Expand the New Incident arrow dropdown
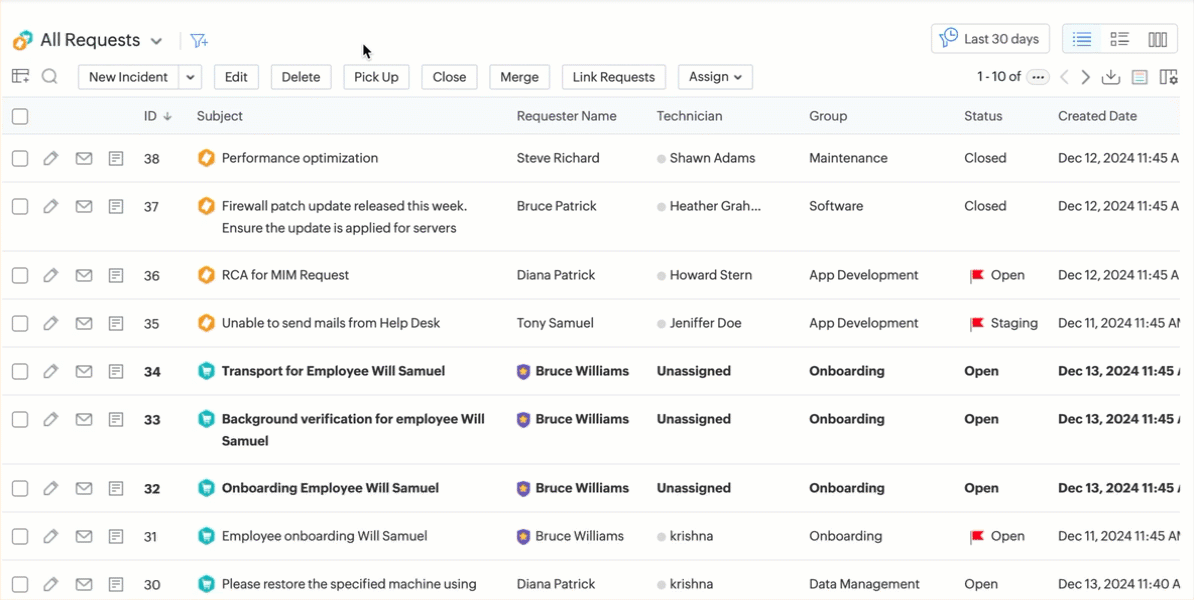Viewport: 1194px width, 600px height. 191,77
